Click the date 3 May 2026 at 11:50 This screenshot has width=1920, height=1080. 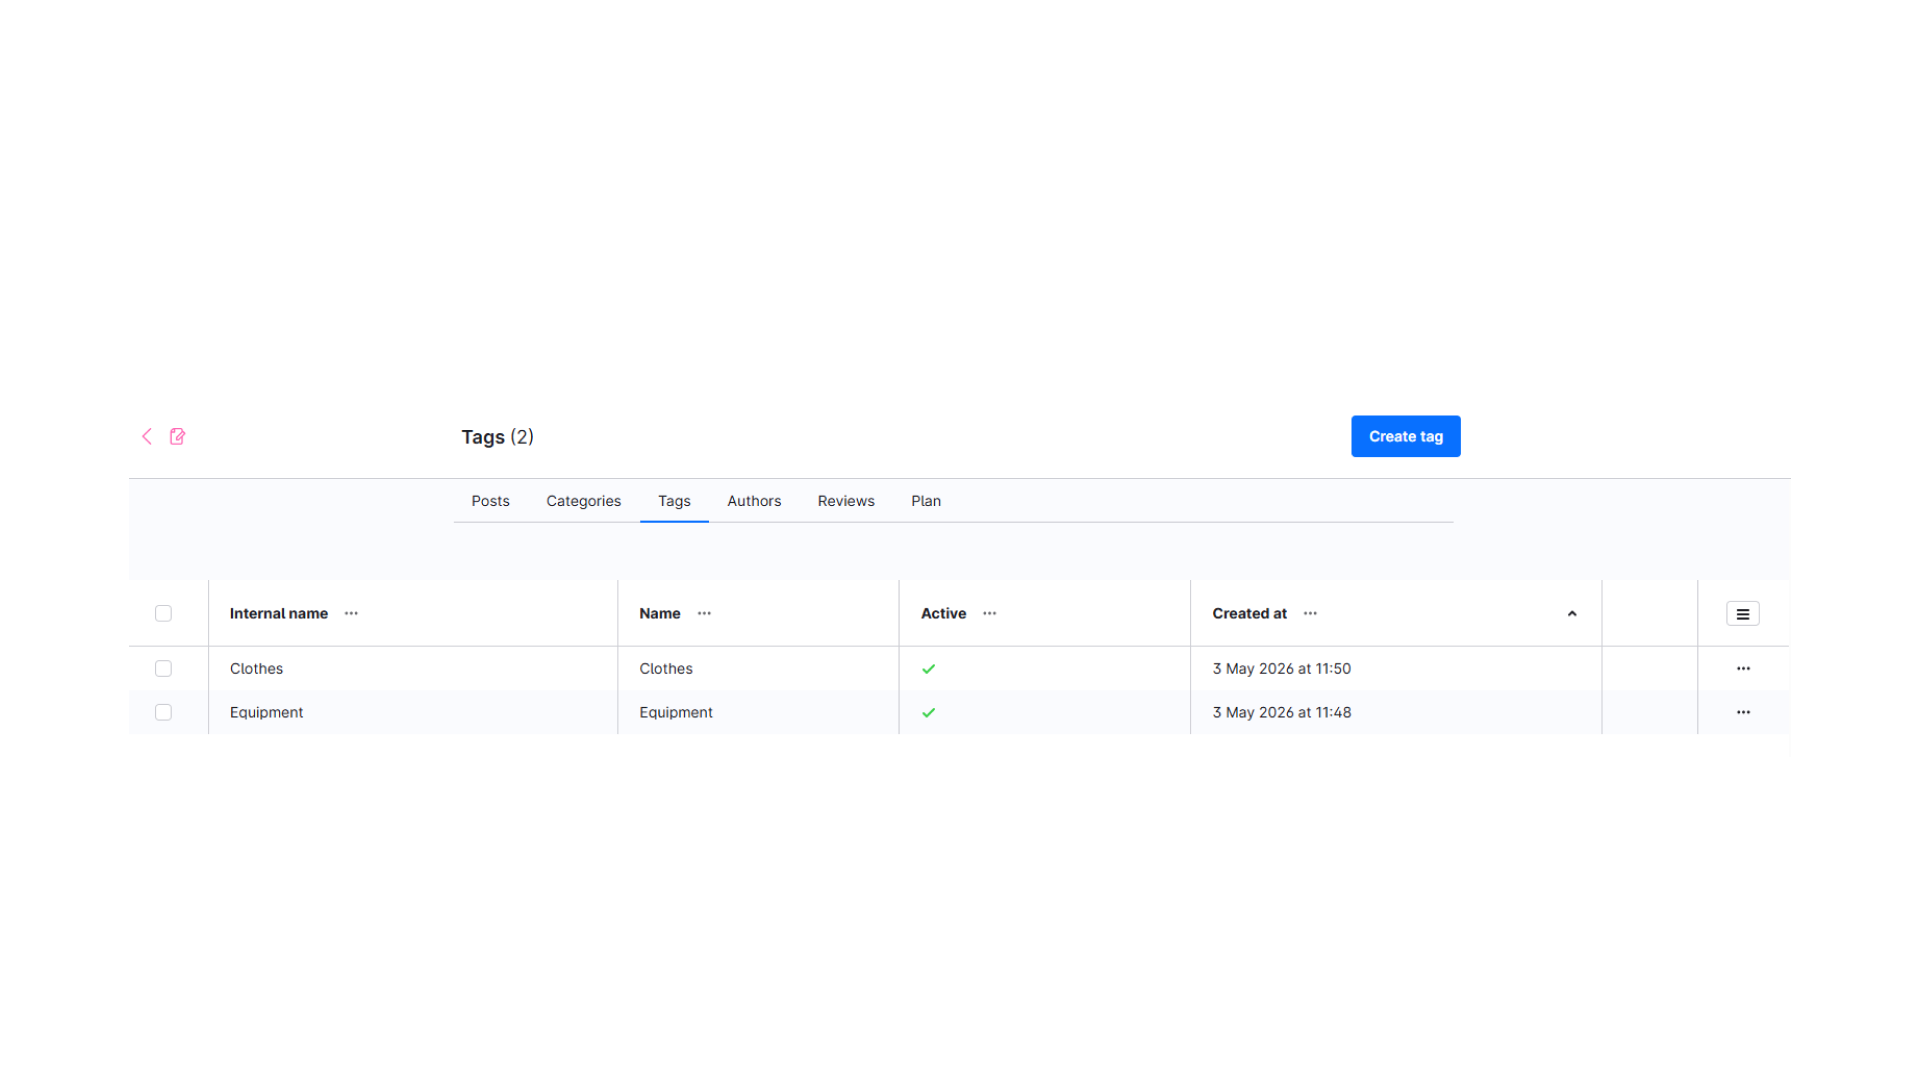tap(1281, 668)
